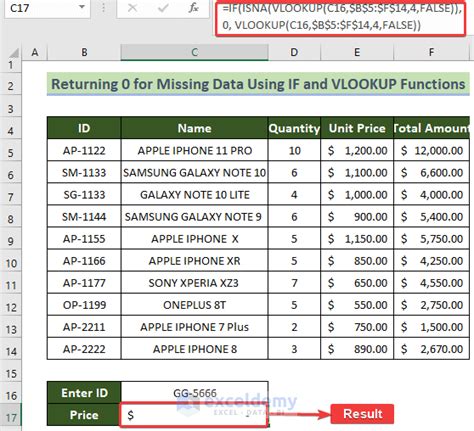The width and height of the screenshot is (474, 431).
Task: Select cell APPLE IPHONE 8
Action: (x=194, y=349)
